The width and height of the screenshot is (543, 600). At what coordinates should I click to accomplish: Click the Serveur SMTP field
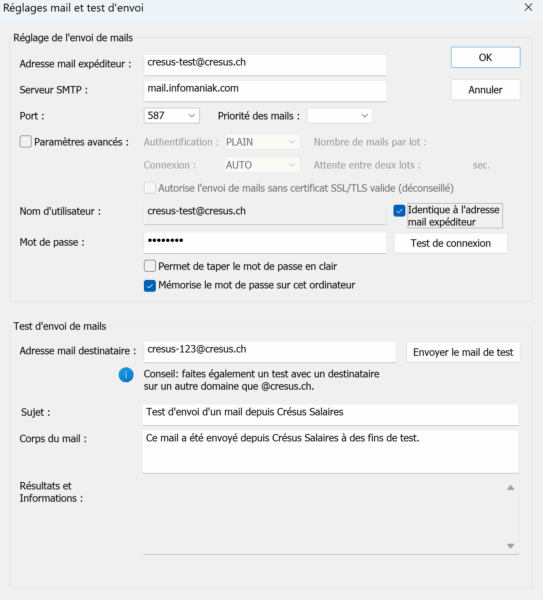point(265,91)
